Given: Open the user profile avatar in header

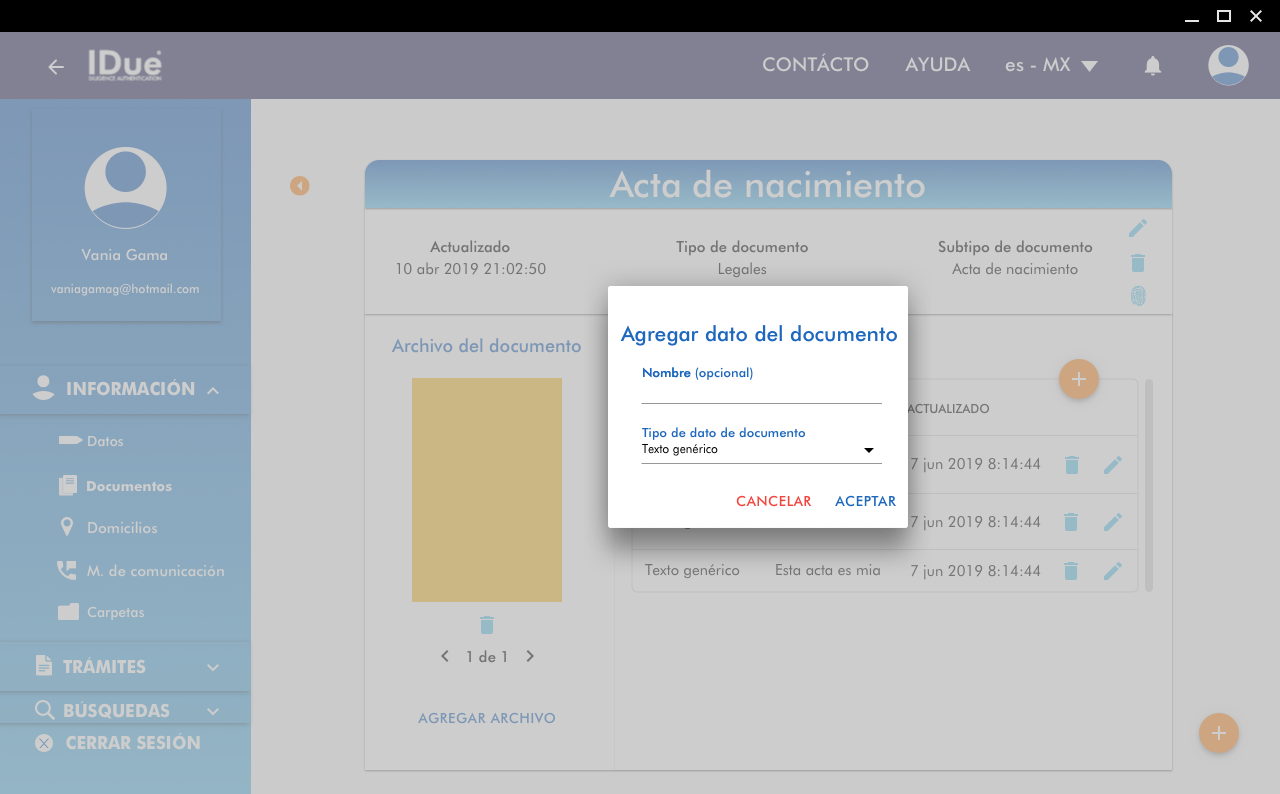Looking at the screenshot, I should pos(1227,66).
